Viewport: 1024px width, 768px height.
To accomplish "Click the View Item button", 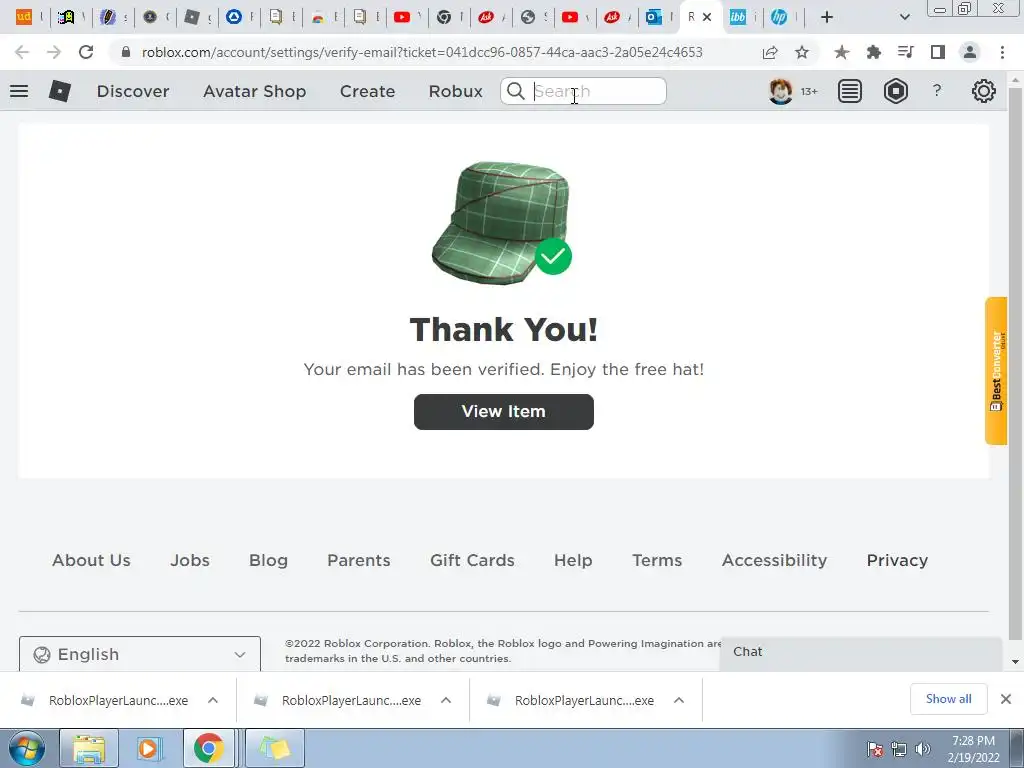I will pyautogui.click(x=504, y=411).
